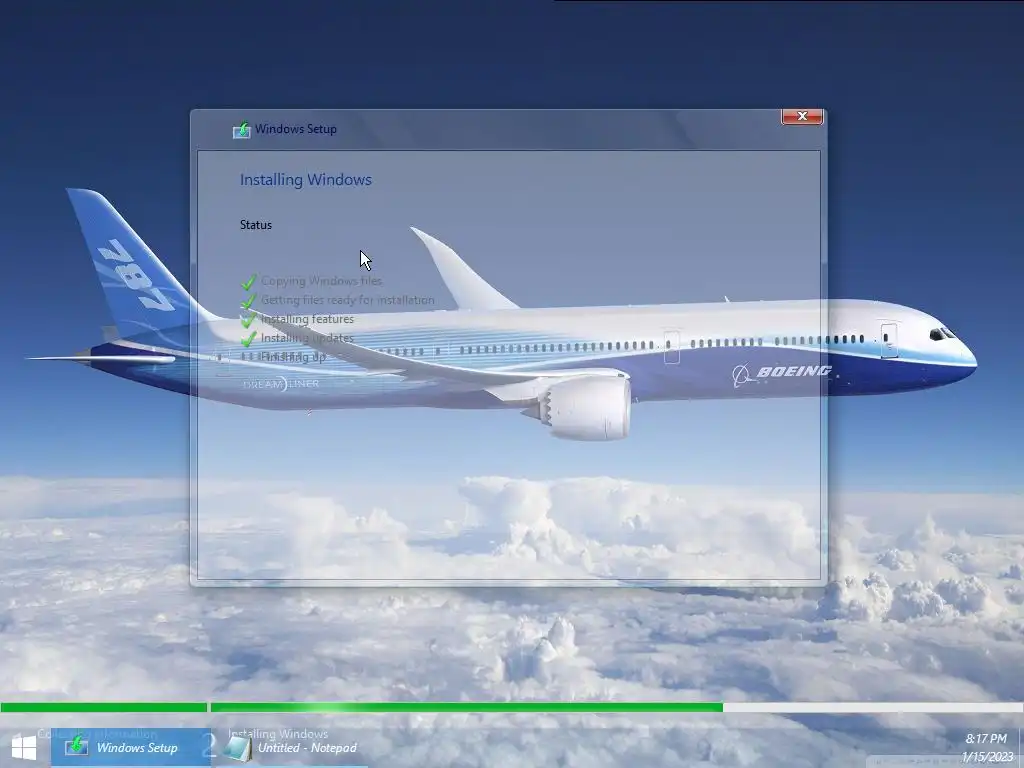The width and height of the screenshot is (1024, 768).
Task: Click the checkmark beside Getting files ready
Action: tap(248, 301)
